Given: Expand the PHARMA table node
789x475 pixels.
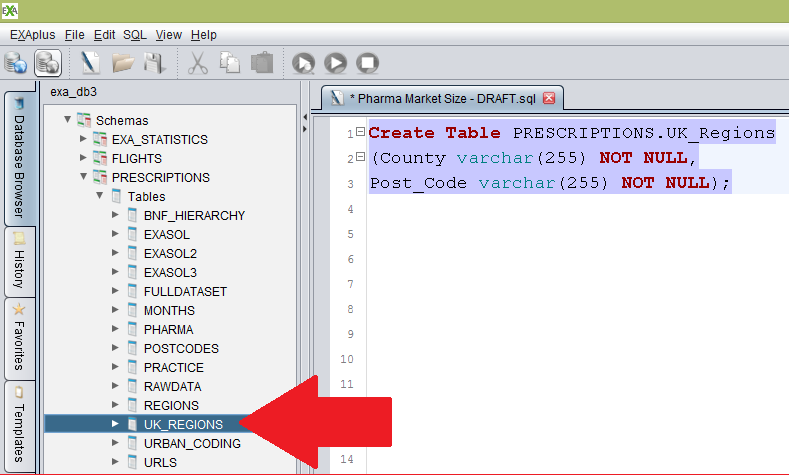Looking at the screenshot, I should pyautogui.click(x=115, y=329).
